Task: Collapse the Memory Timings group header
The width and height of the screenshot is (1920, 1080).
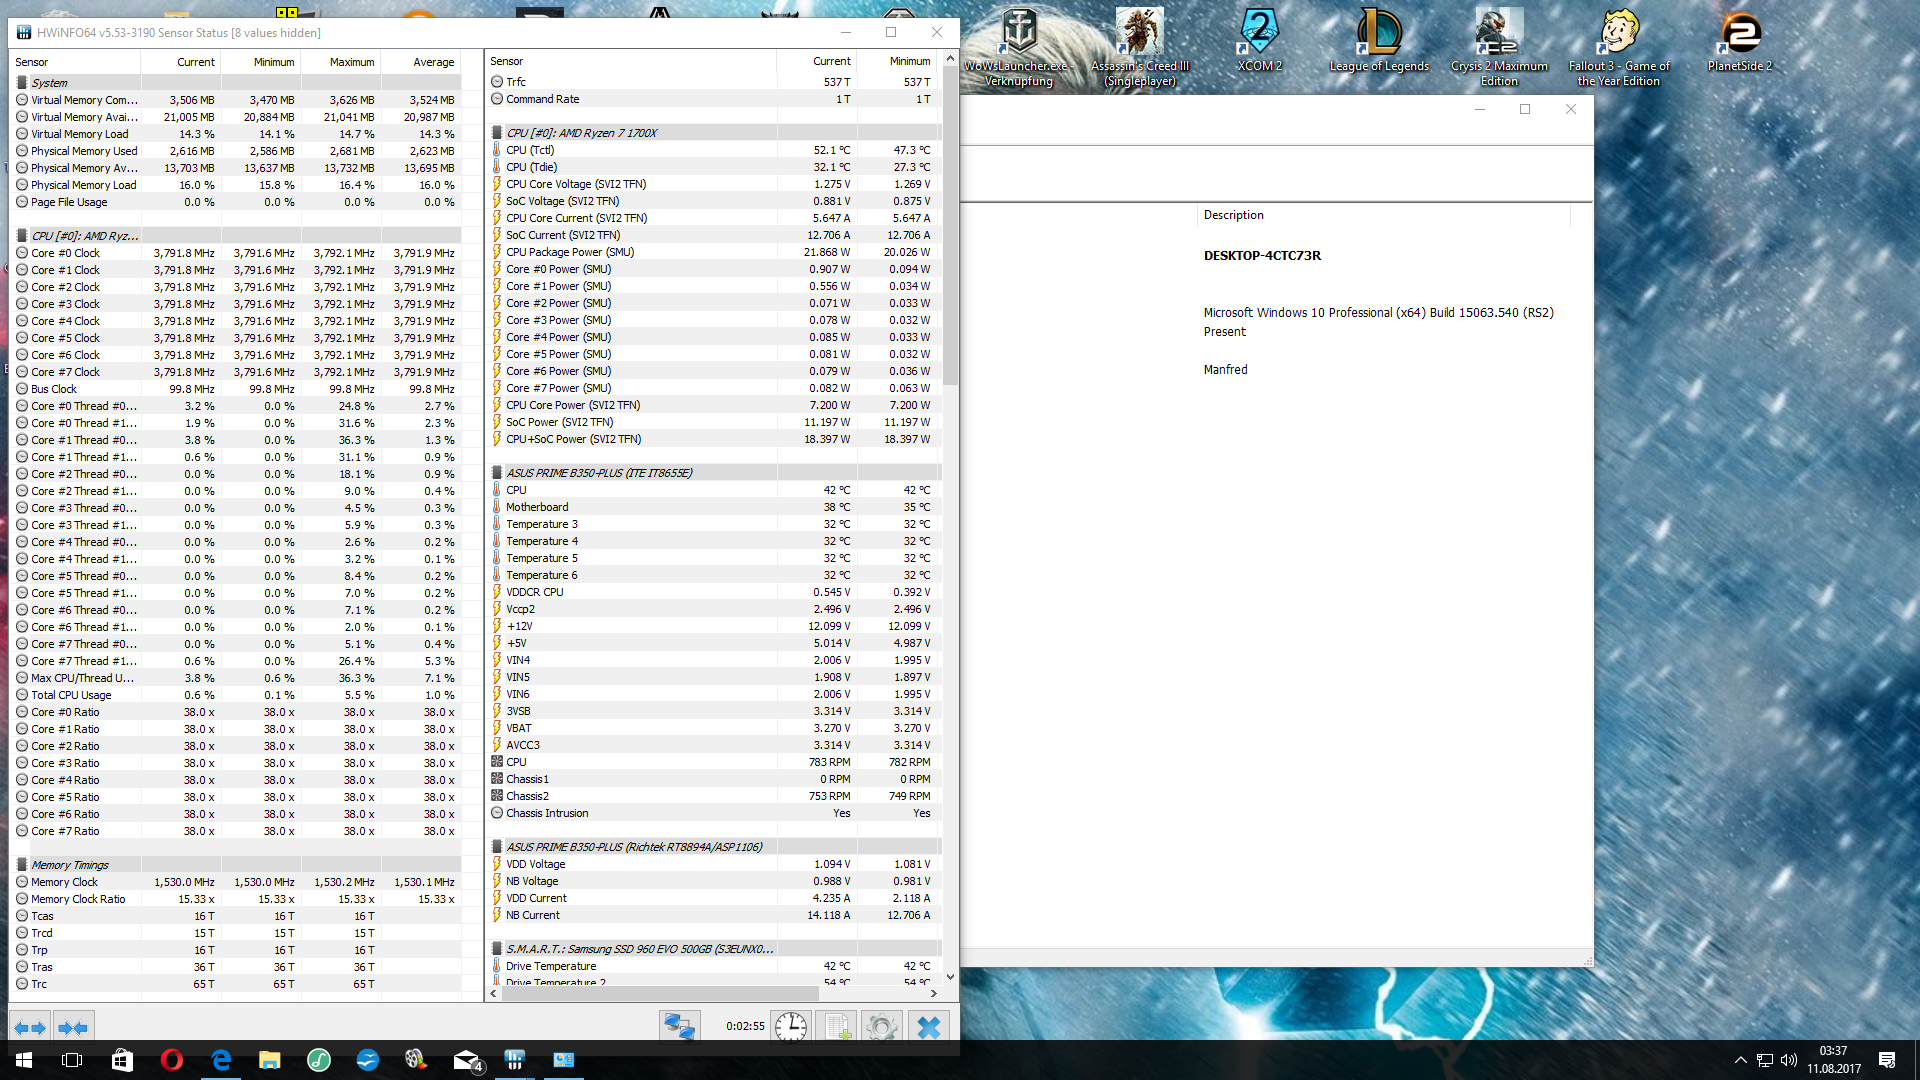Action: pyautogui.click(x=70, y=865)
